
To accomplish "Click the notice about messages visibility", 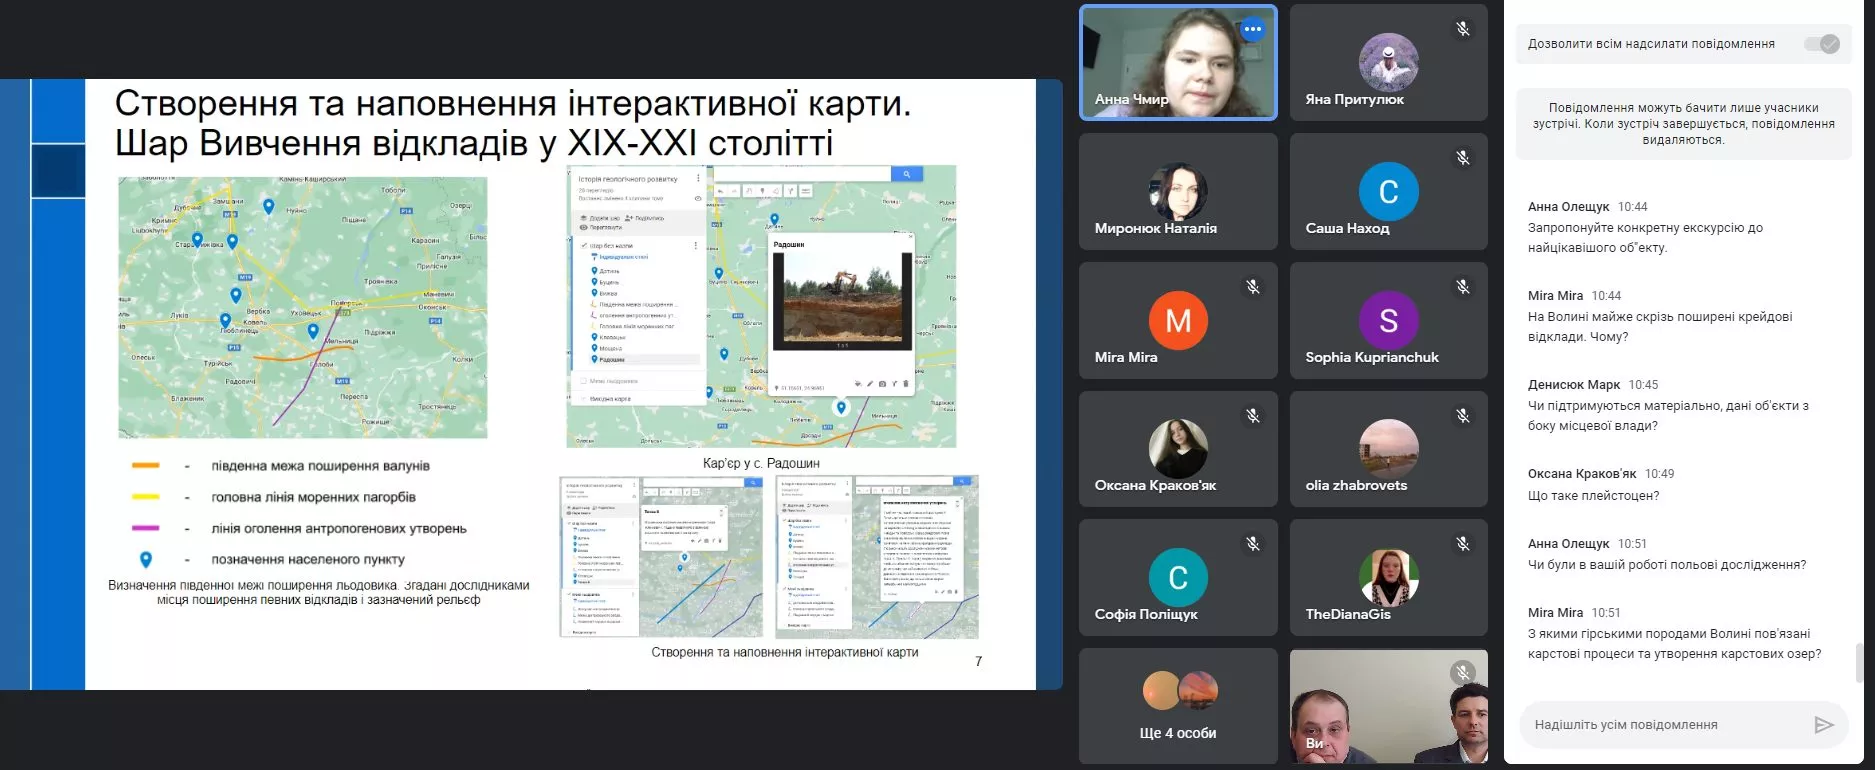I will click(1683, 124).
